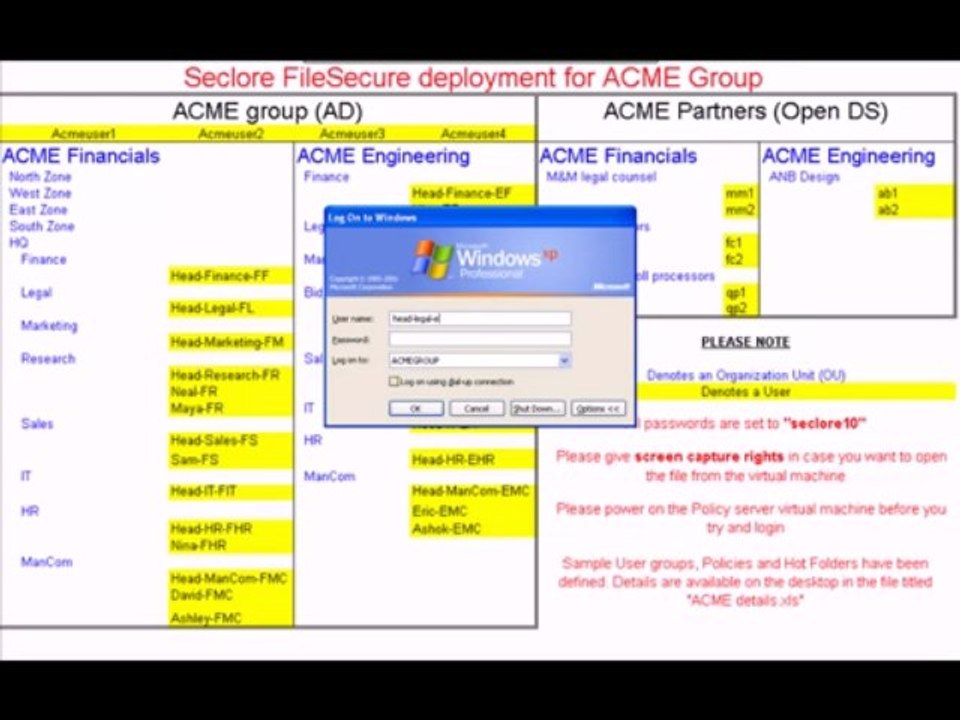Select Head-Sales-FS user label
Image resolution: width=960 pixels, height=720 pixels.
pos(214,440)
